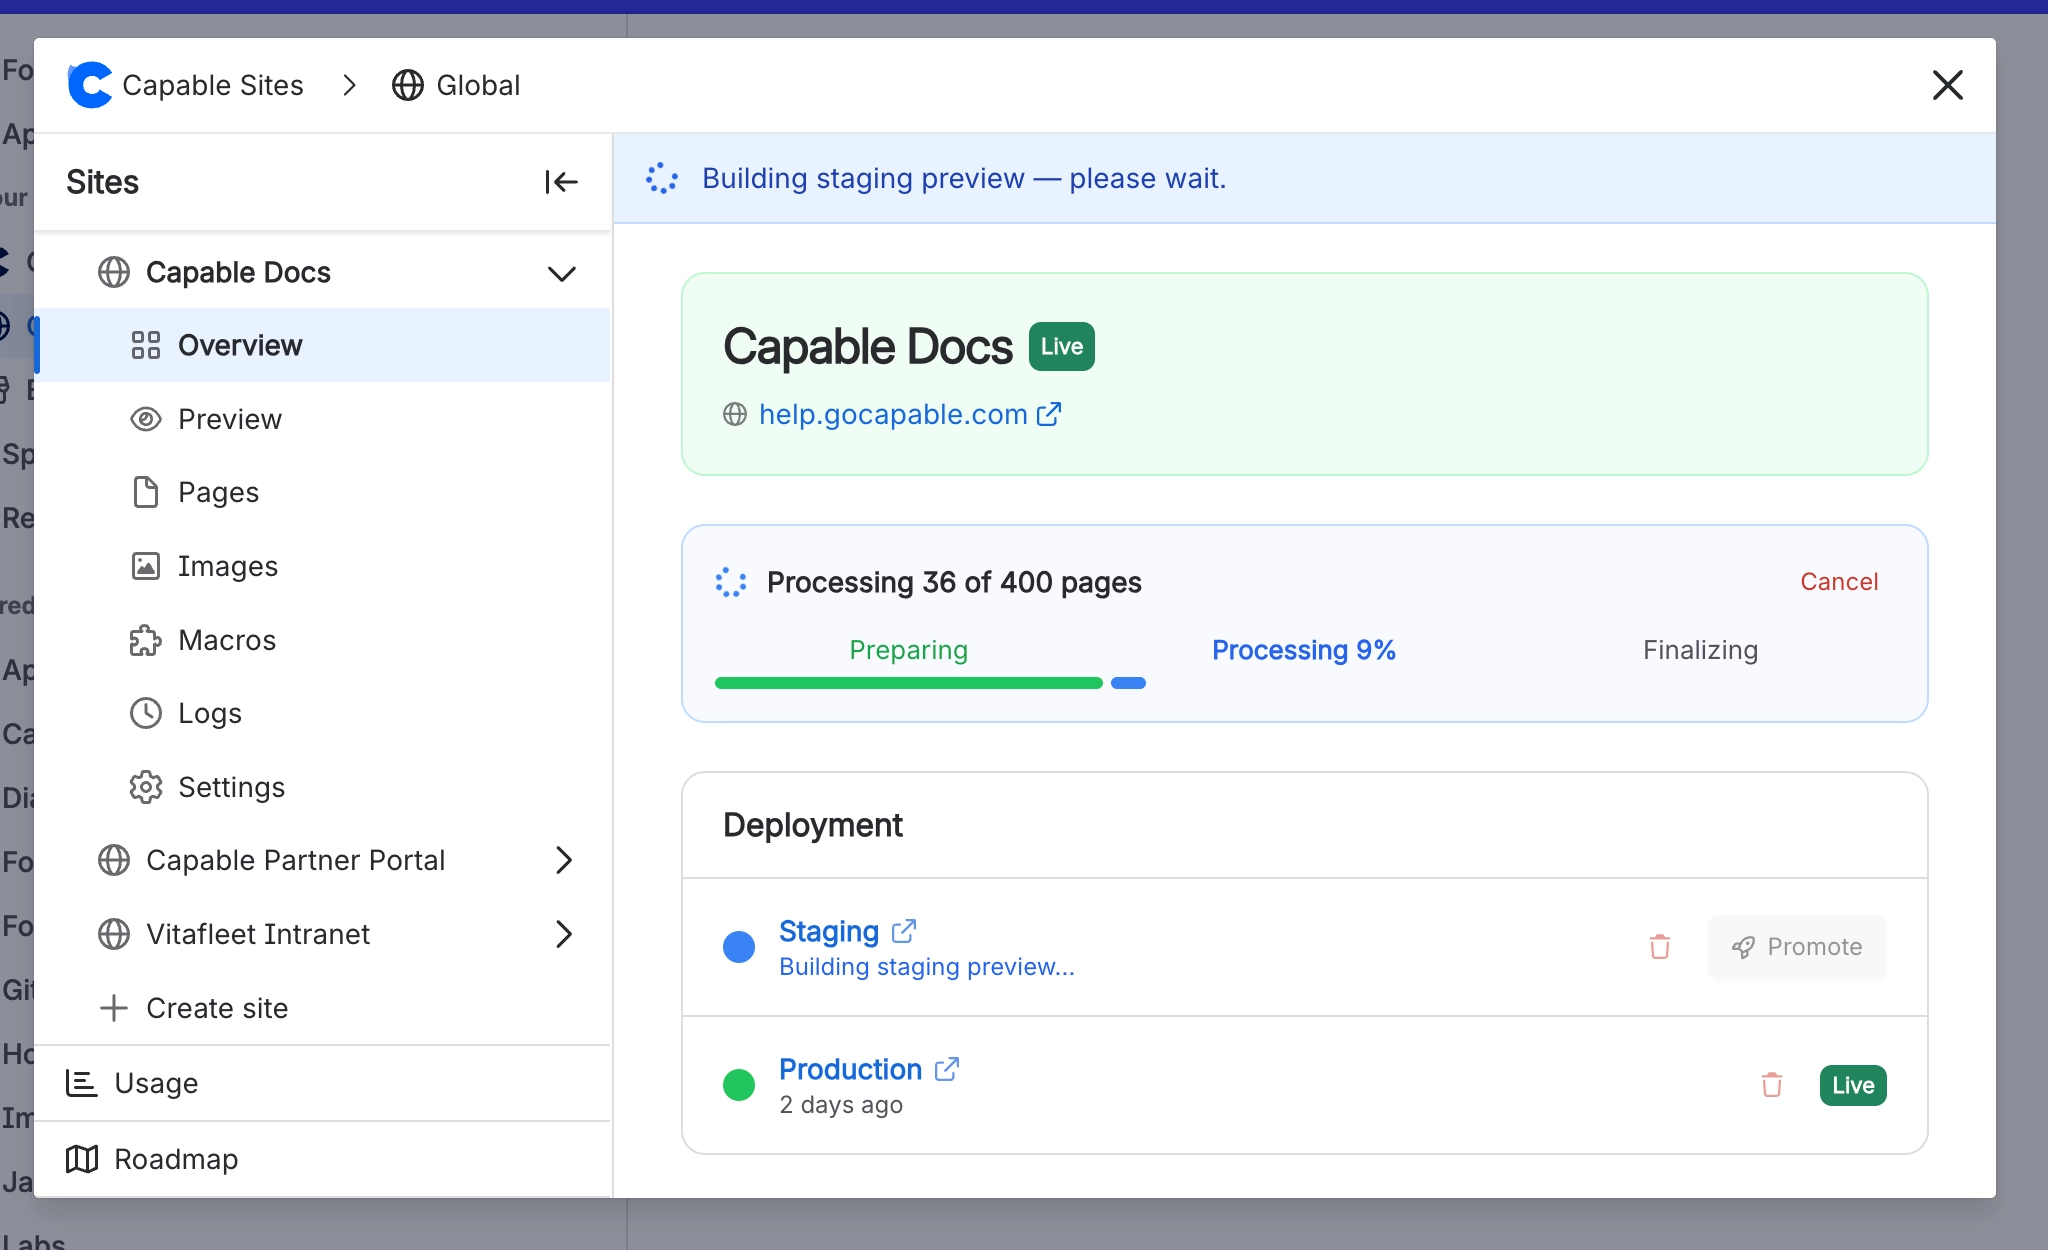View the Logs section

coord(323,713)
